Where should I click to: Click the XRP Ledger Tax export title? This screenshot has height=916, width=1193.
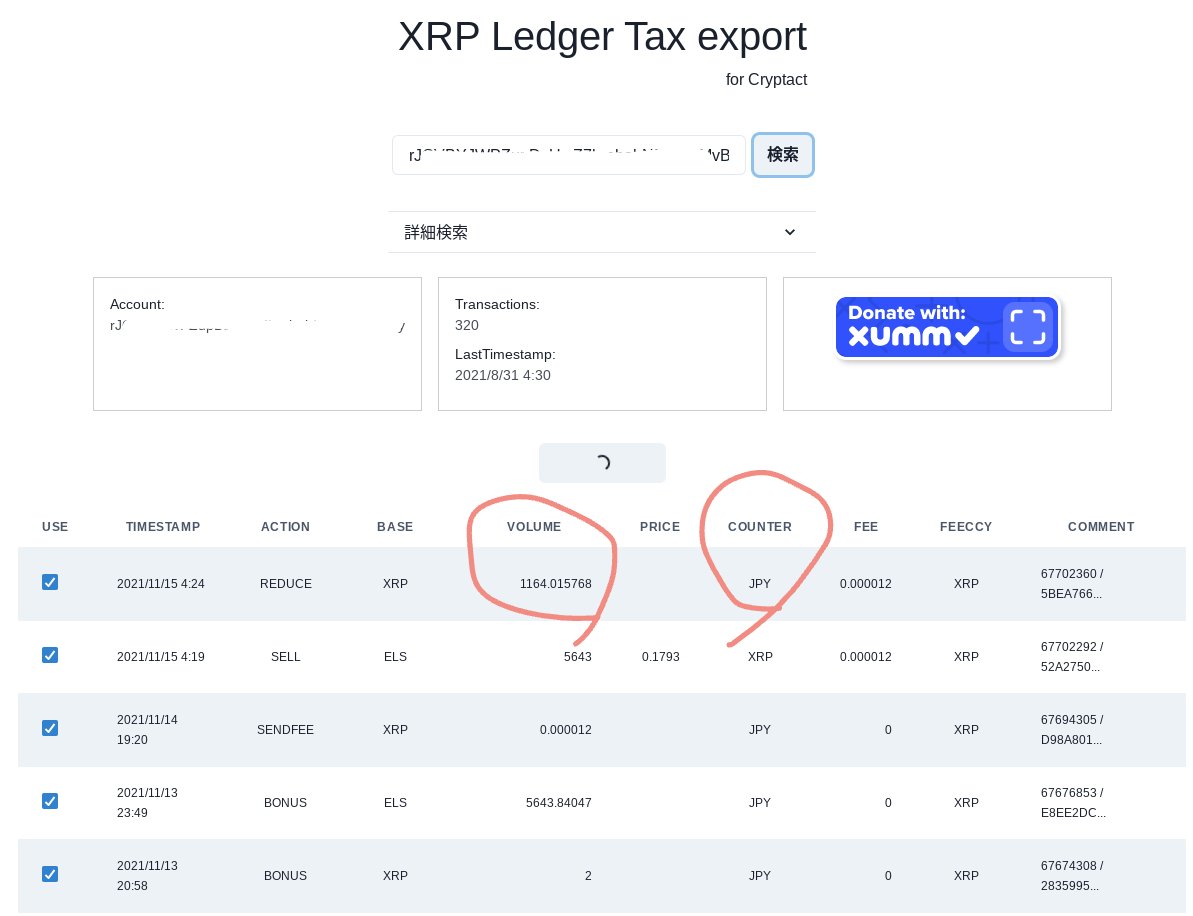[602, 37]
